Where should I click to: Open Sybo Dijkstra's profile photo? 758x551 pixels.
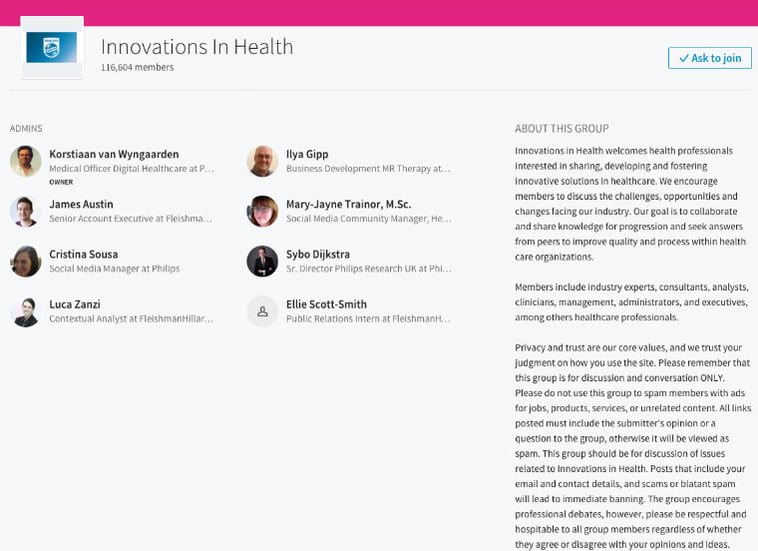point(262,261)
